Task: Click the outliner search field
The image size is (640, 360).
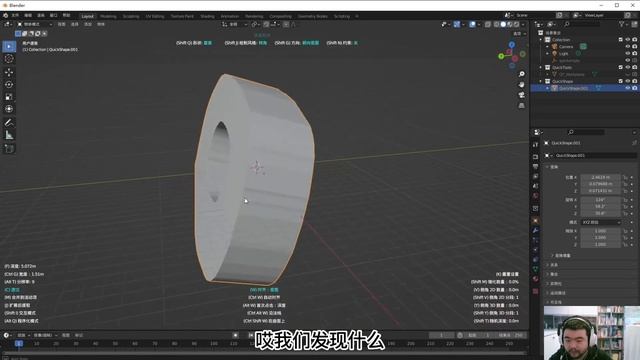Action: click(x=582, y=24)
